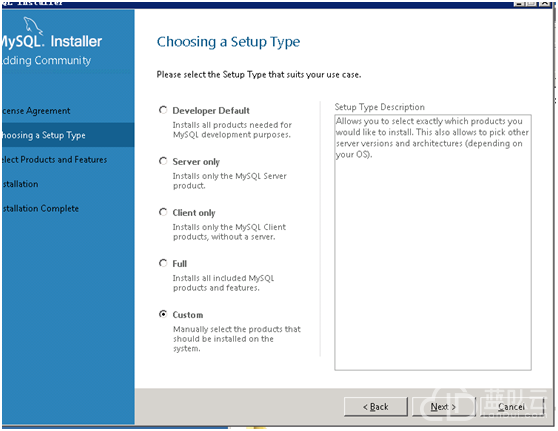
Task: Choose the Server only setup type
Action: tap(163, 161)
